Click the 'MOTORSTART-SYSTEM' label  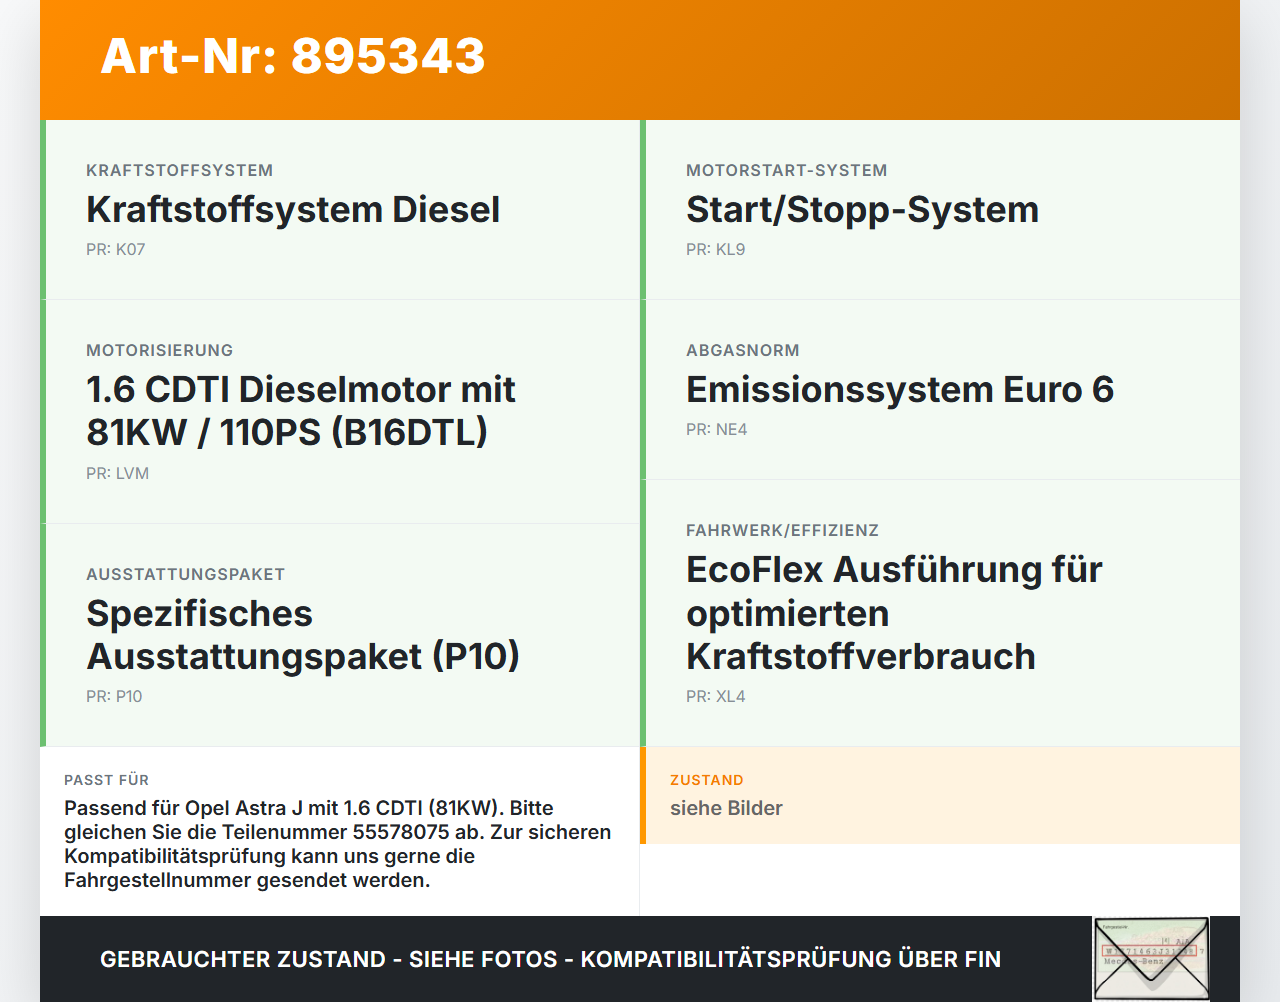click(787, 171)
